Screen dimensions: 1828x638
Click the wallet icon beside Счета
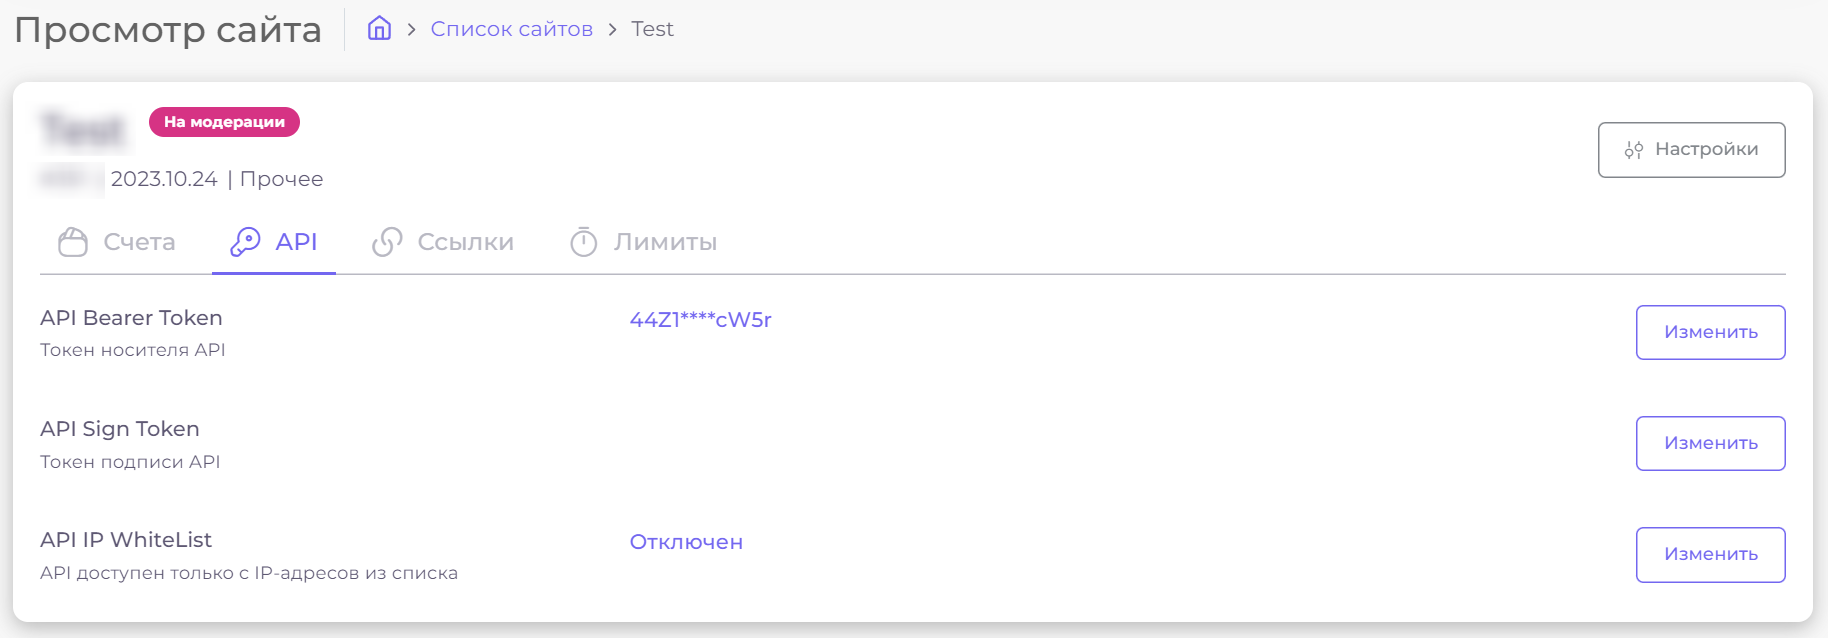[73, 242]
